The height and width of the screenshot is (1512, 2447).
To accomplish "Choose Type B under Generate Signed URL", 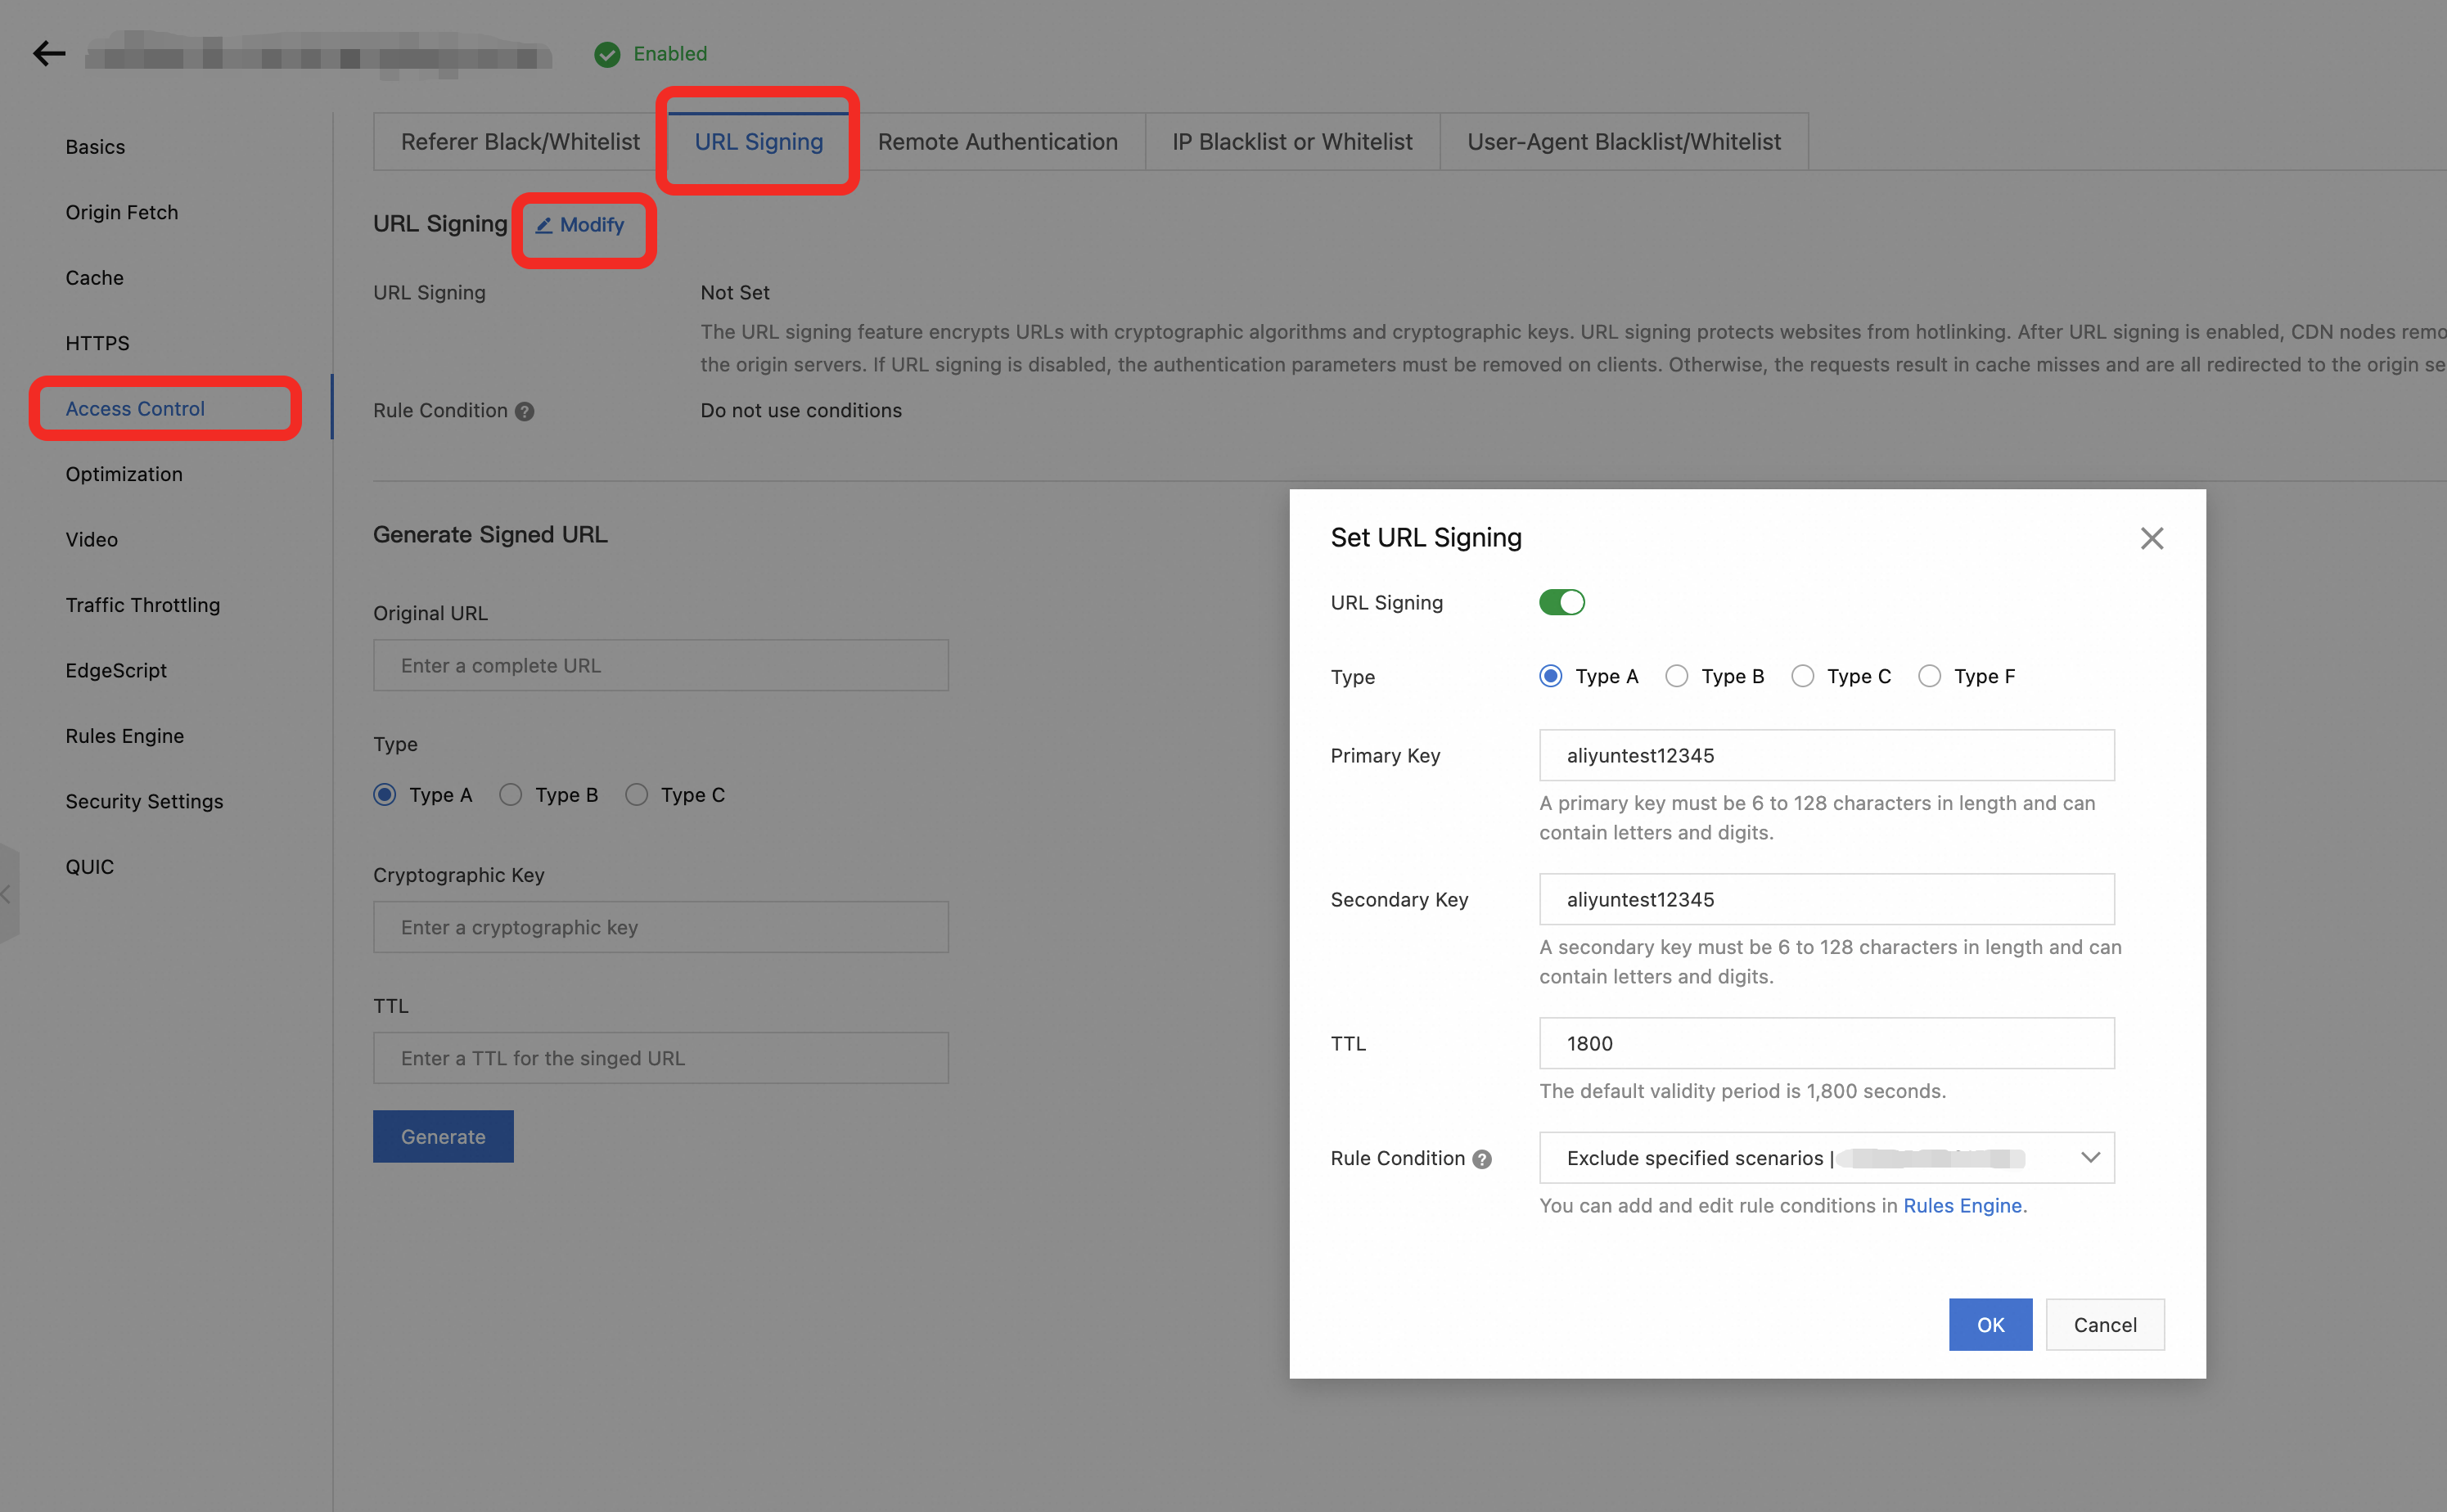I will pyautogui.click(x=511, y=795).
